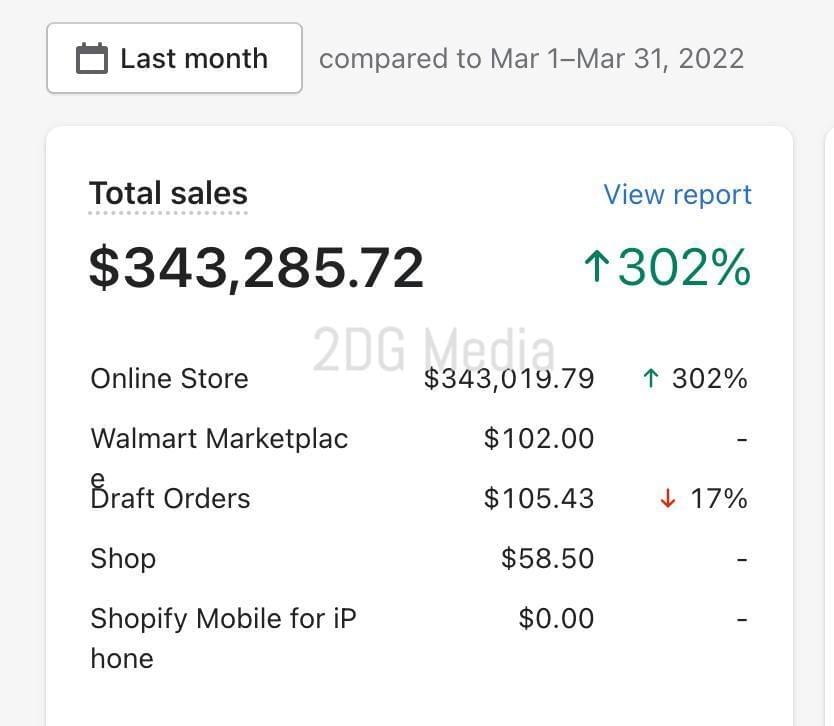Click the compared to Mar 1–Mar 31, 2022 text
Viewport: 834px width, 726px height.
tap(531, 59)
